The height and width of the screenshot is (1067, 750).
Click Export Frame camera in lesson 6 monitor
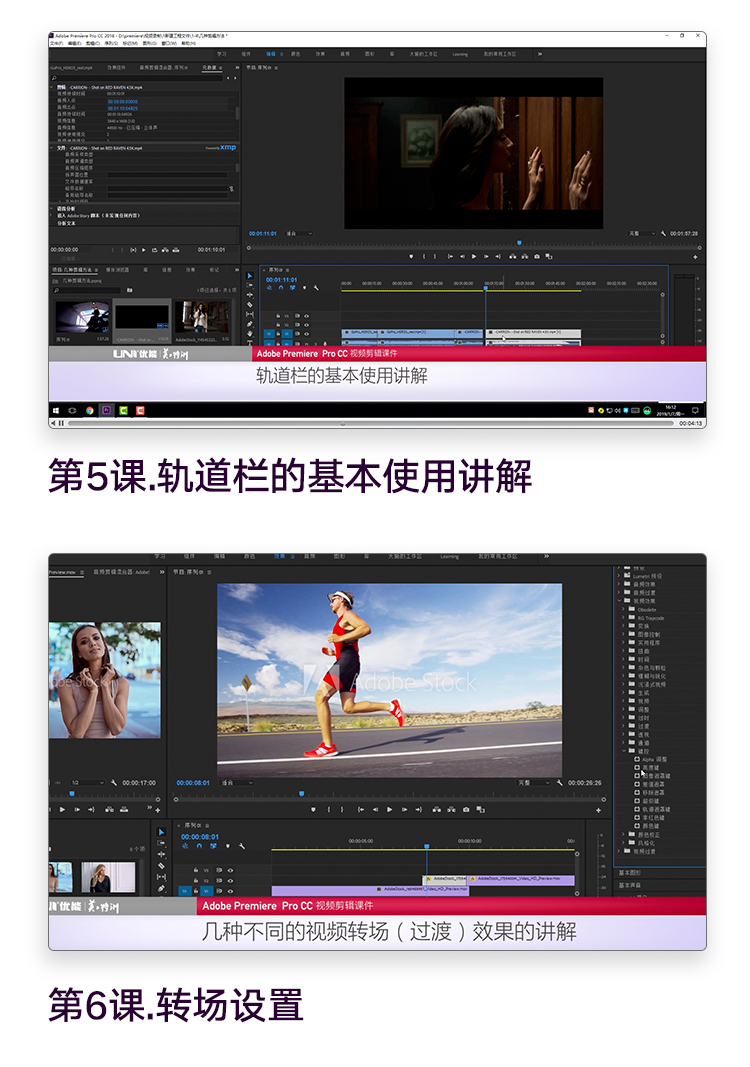point(466,810)
